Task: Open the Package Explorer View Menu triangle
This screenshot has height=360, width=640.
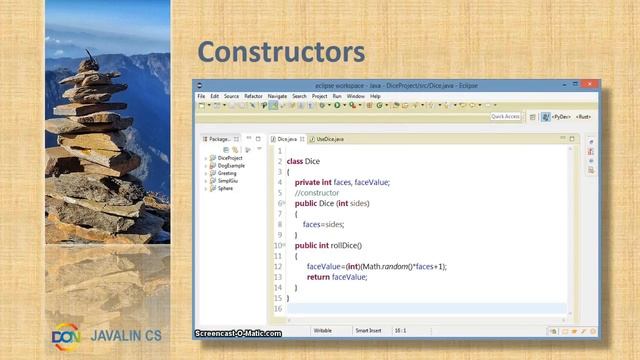Action: pos(259,149)
